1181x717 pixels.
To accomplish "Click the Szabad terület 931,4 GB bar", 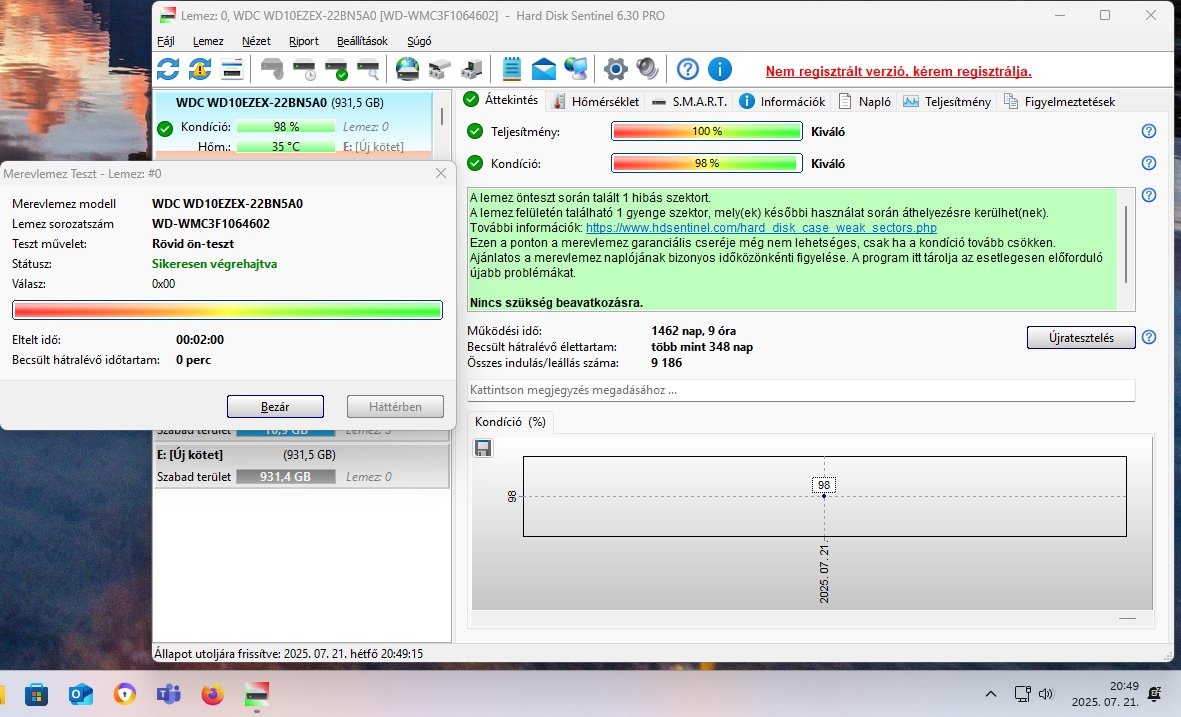I will point(285,477).
